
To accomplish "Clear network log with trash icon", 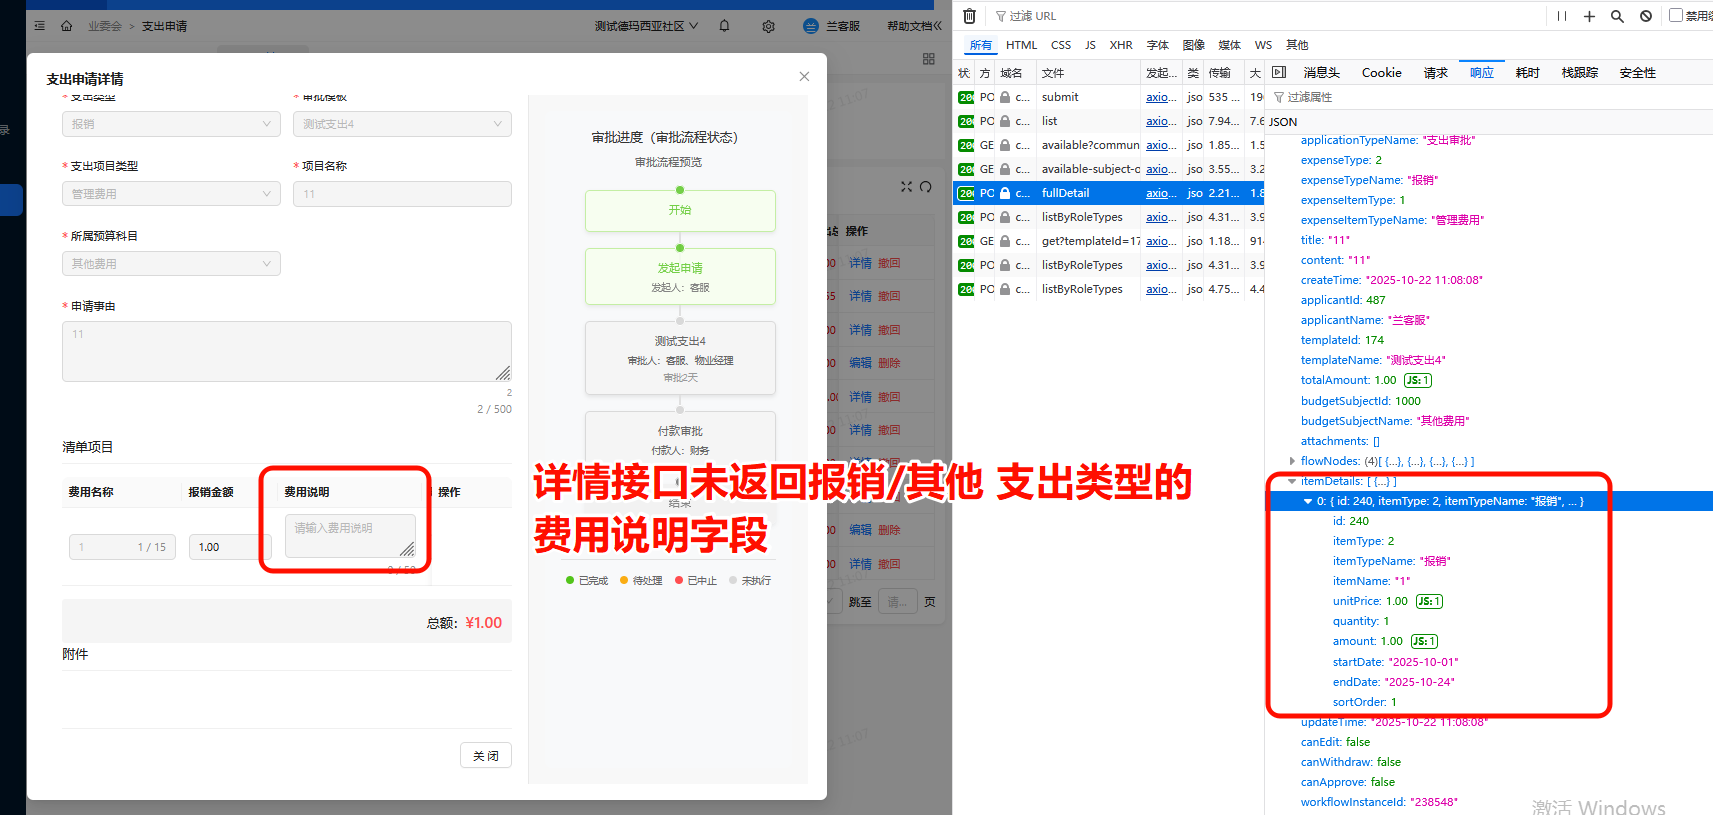I will (969, 16).
